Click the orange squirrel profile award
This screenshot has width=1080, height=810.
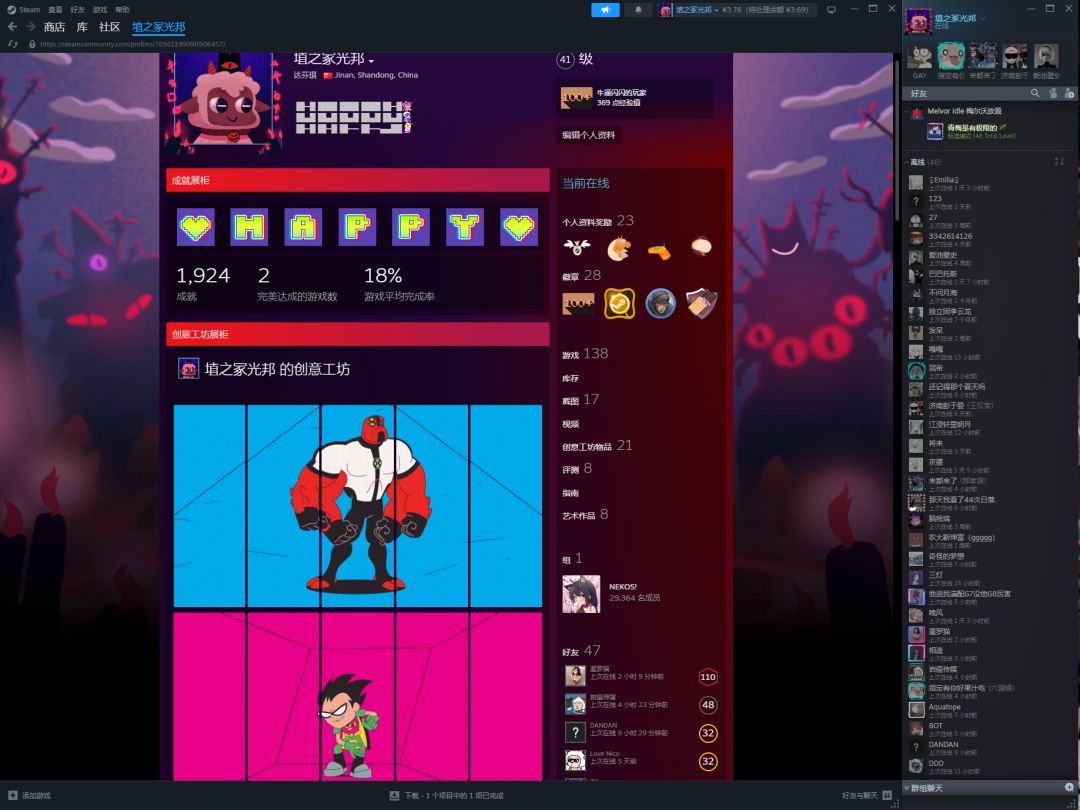pos(619,248)
